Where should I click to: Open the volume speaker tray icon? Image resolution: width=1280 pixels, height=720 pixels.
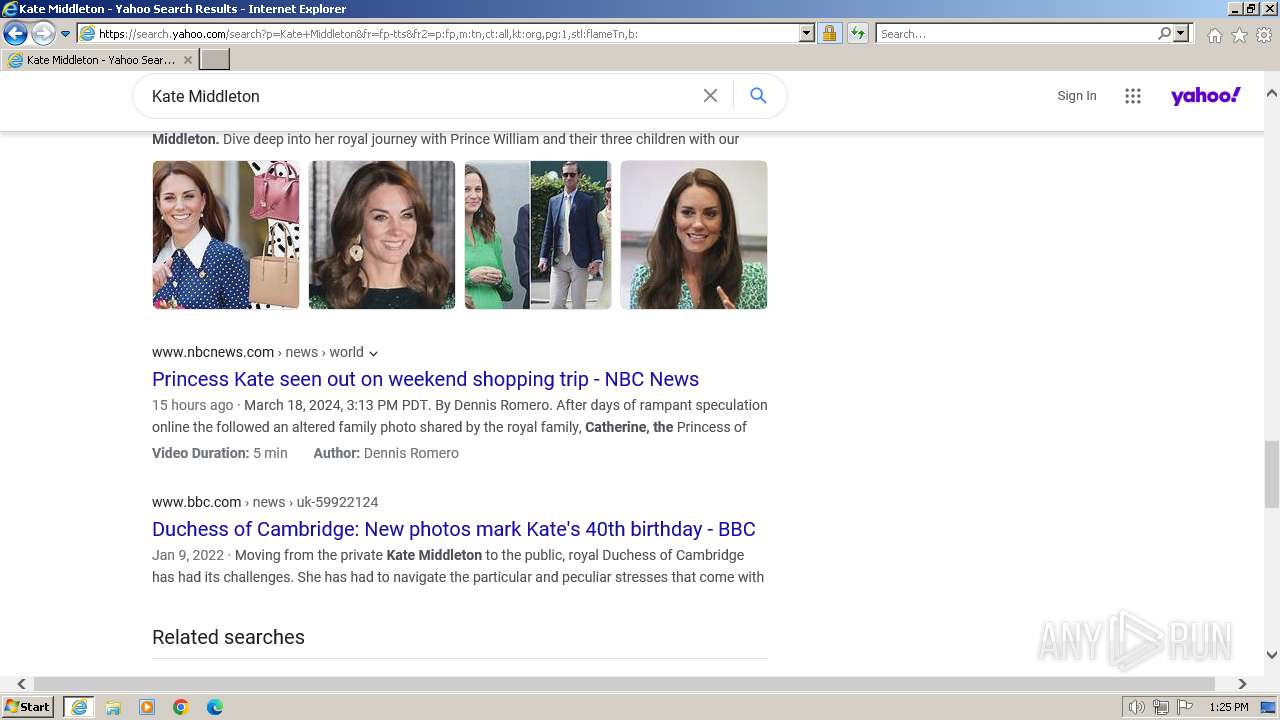point(1137,707)
